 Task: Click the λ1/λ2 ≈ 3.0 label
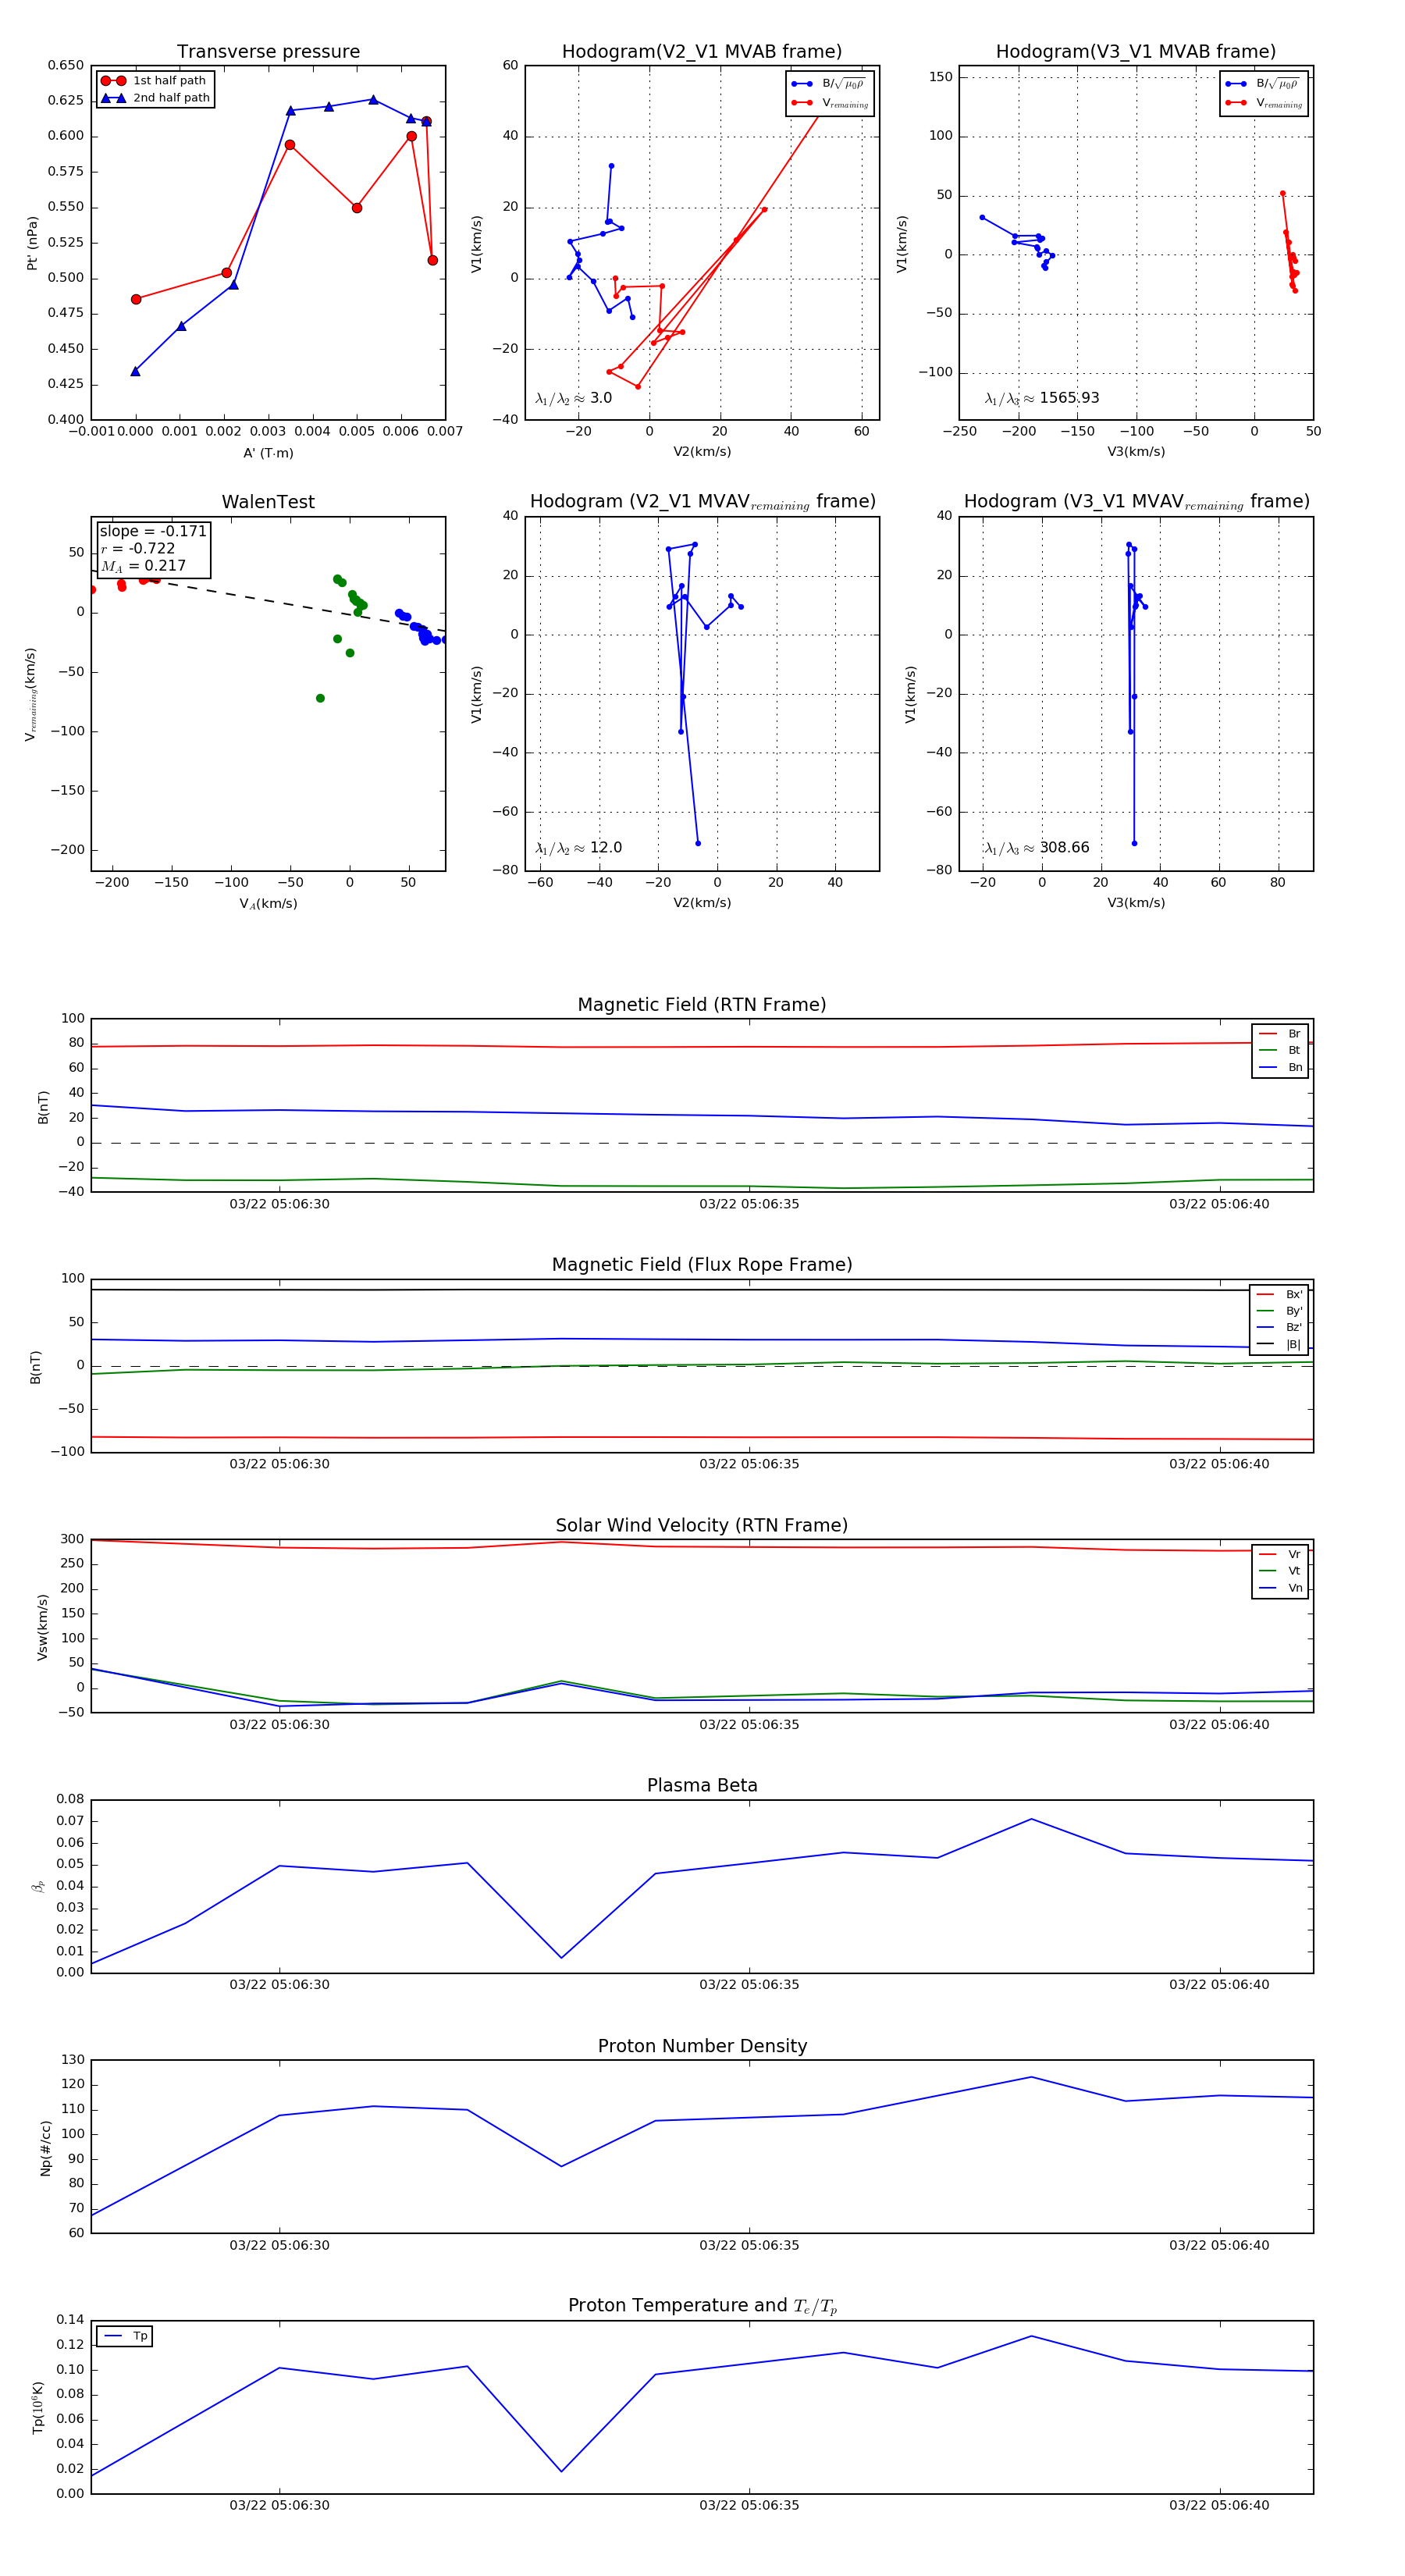click(573, 398)
